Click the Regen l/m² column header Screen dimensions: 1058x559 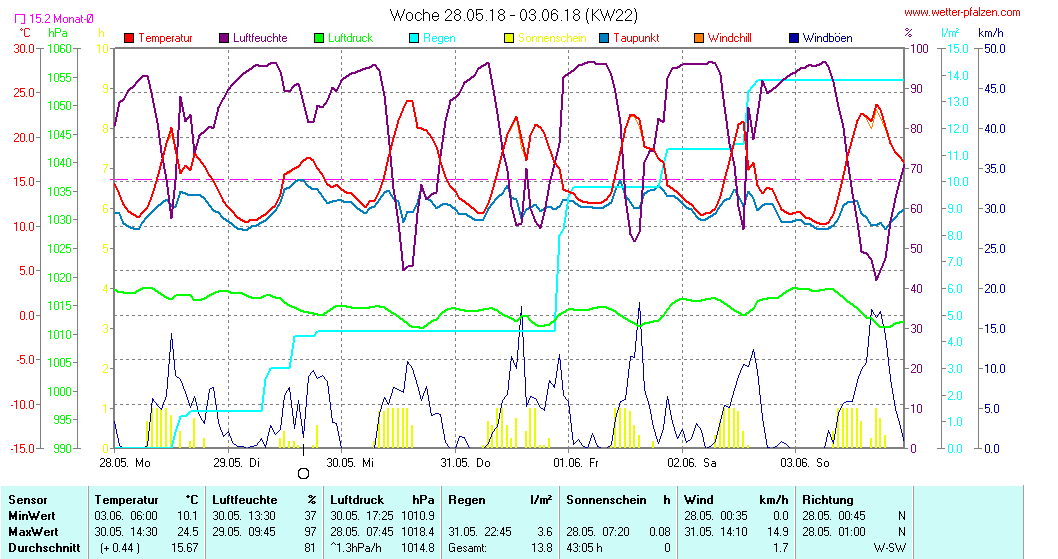pos(500,500)
